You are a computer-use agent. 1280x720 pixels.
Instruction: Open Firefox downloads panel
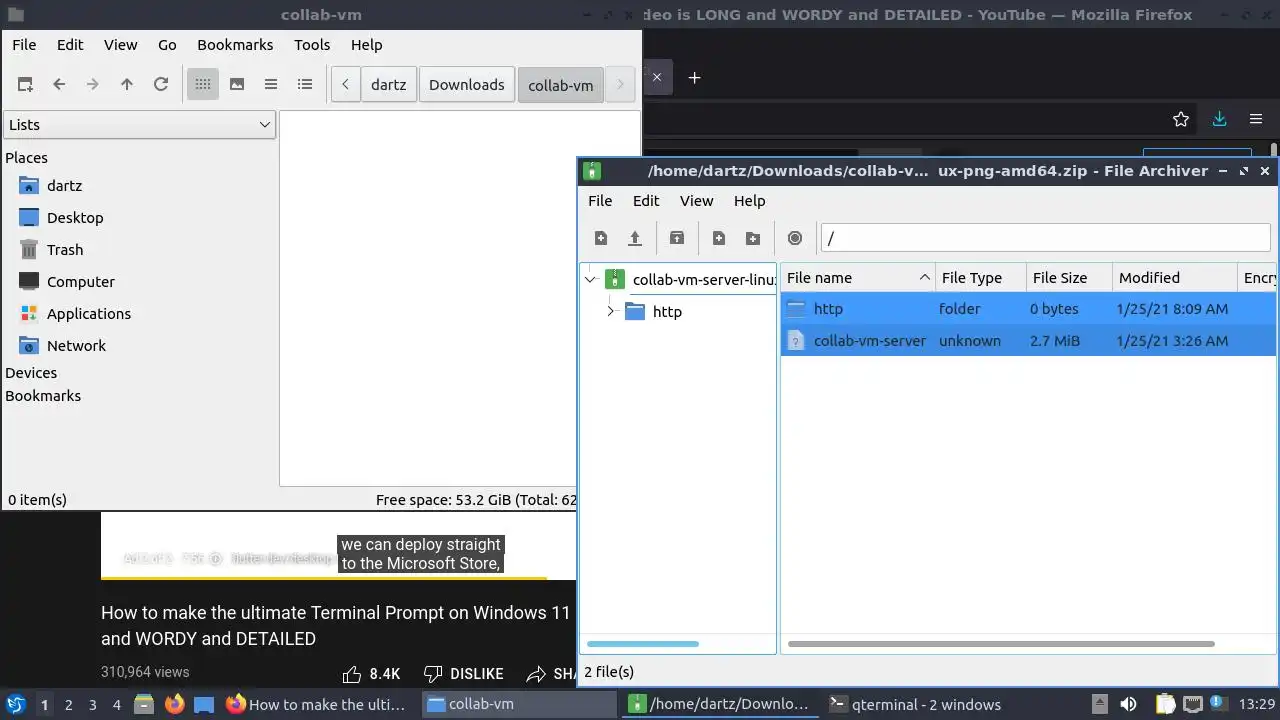[x=1219, y=119]
